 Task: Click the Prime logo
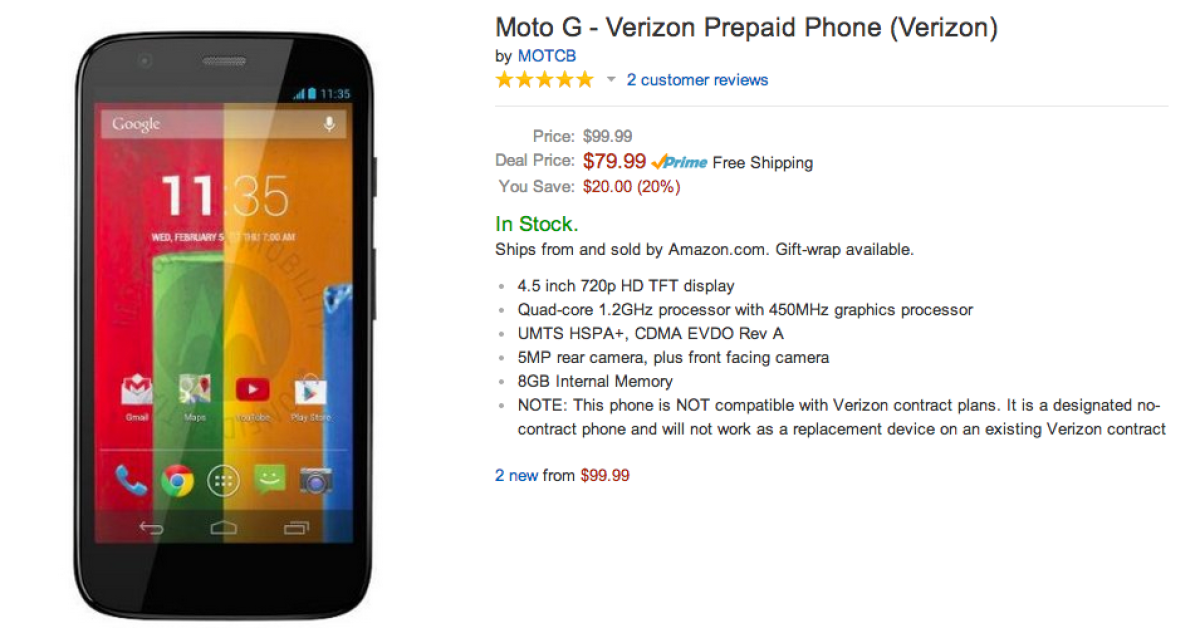click(679, 162)
